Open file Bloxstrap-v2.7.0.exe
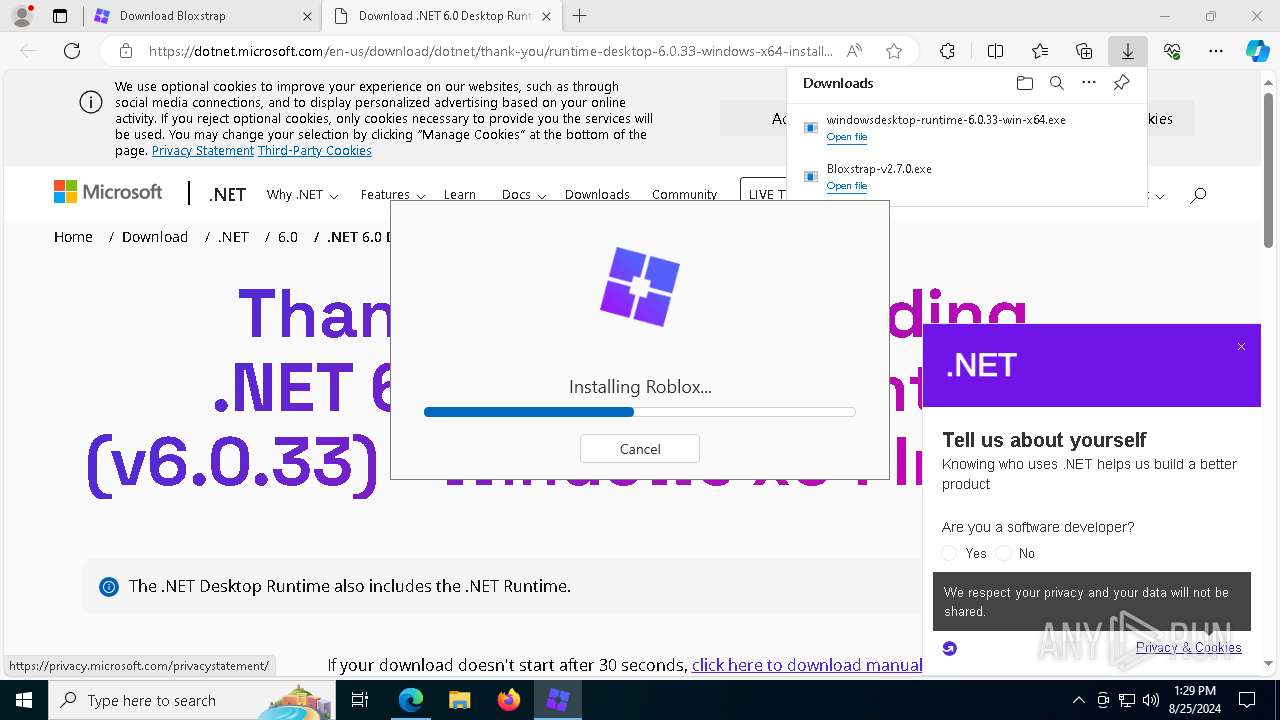Image resolution: width=1280 pixels, height=720 pixels. point(847,186)
